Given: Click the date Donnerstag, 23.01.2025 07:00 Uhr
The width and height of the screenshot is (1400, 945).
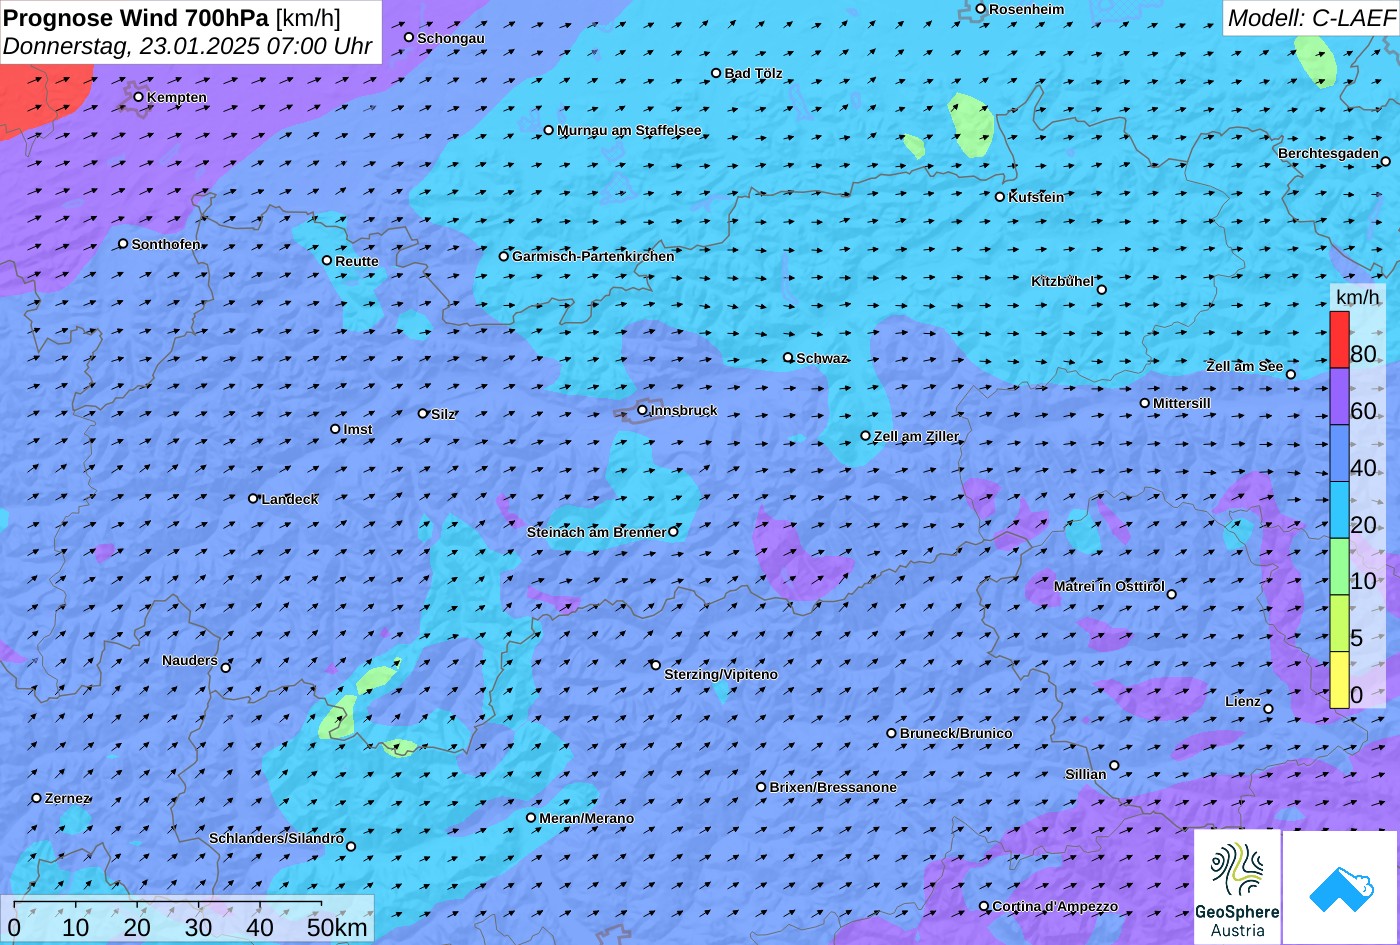Looking at the screenshot, I should tap(188, 46).
